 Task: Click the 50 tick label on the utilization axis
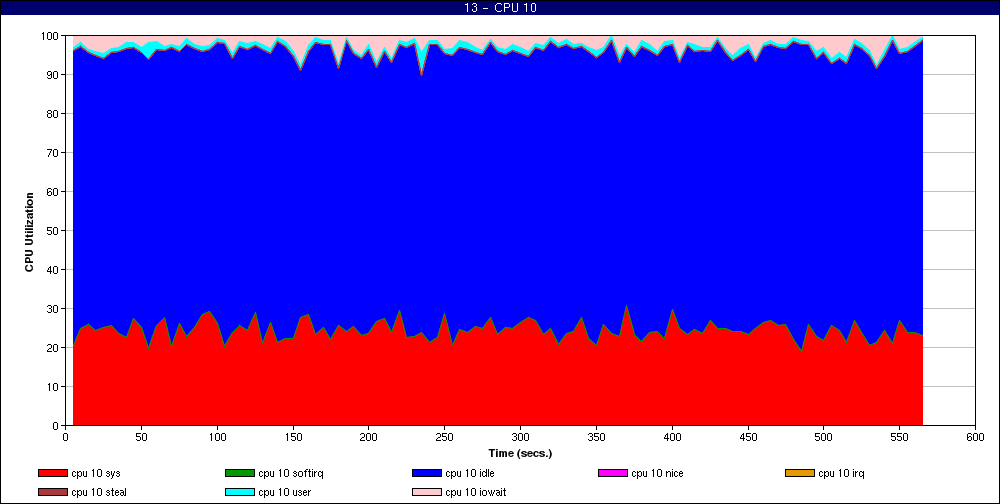(52, 231)
